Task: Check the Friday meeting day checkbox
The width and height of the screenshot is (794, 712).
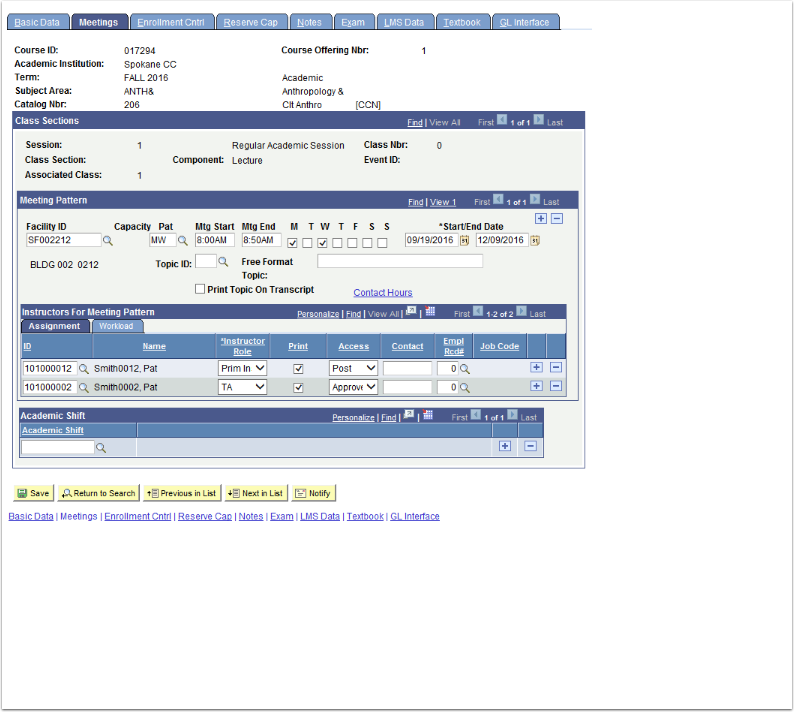Action: click(352, 243)
